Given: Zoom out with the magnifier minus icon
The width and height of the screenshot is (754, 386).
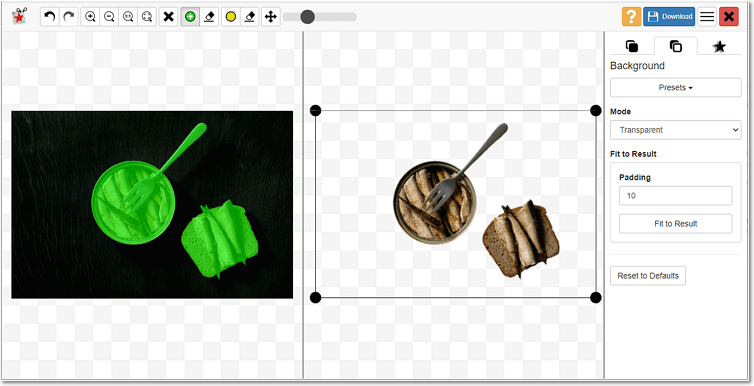Looking at the screenshot, I should pyautogui.click(x=109, y=17).
